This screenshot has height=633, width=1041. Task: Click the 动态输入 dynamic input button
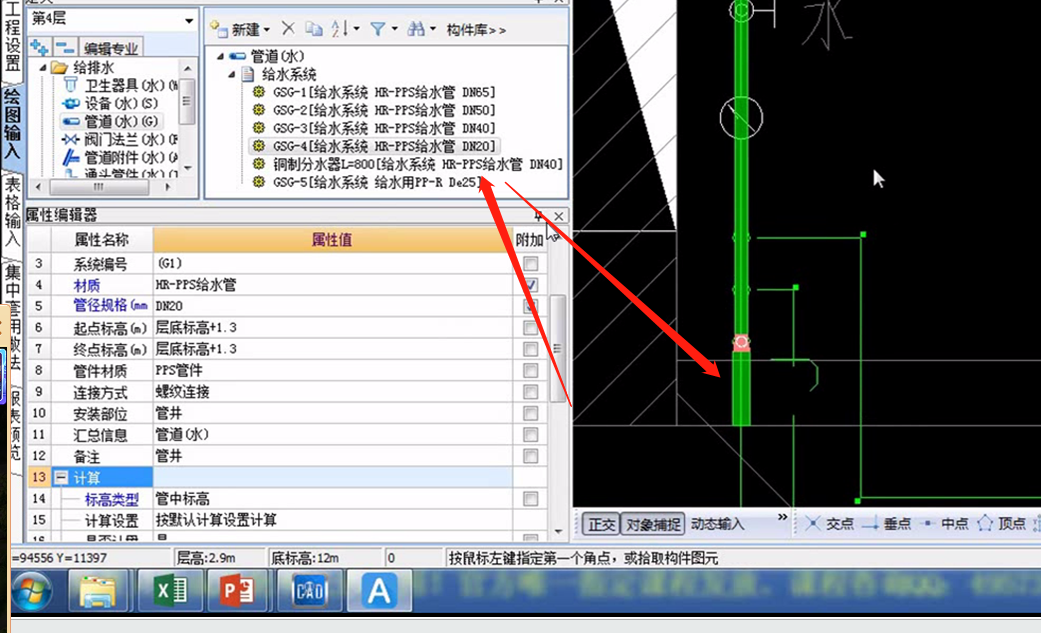717,524
